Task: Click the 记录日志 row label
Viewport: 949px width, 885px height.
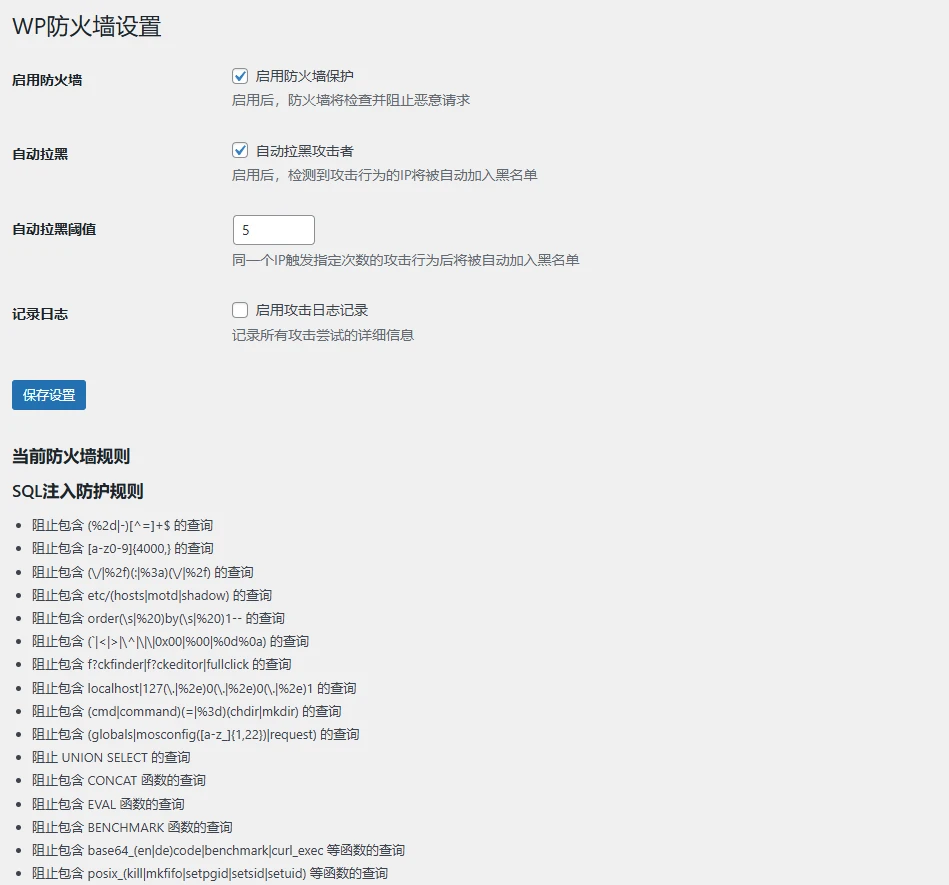Action: (x=40, y=314)
